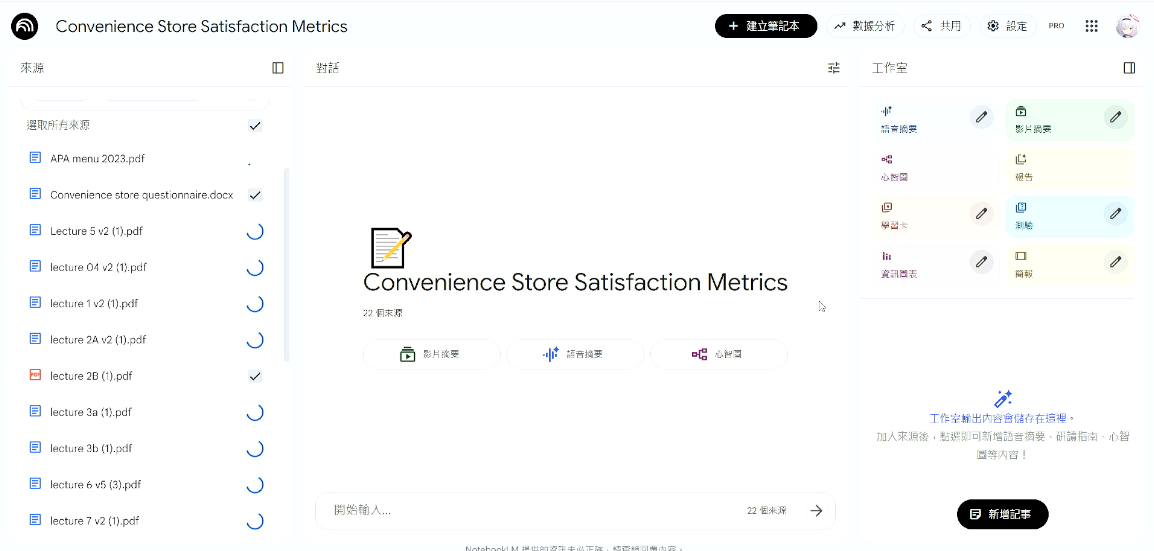This screenshot has width=1154, height=551.
Task: Open the chat settings sliders icon
Action: [833, 68]
